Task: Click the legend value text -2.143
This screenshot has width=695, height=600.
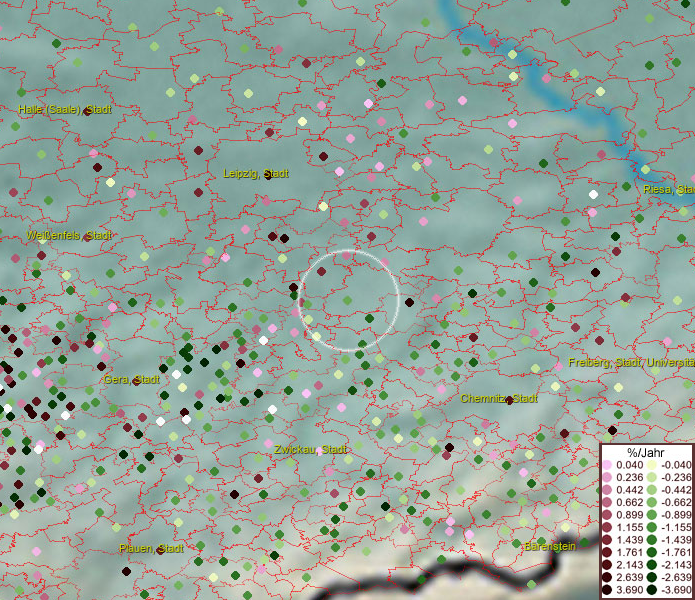Action: (x=676, y=565)
